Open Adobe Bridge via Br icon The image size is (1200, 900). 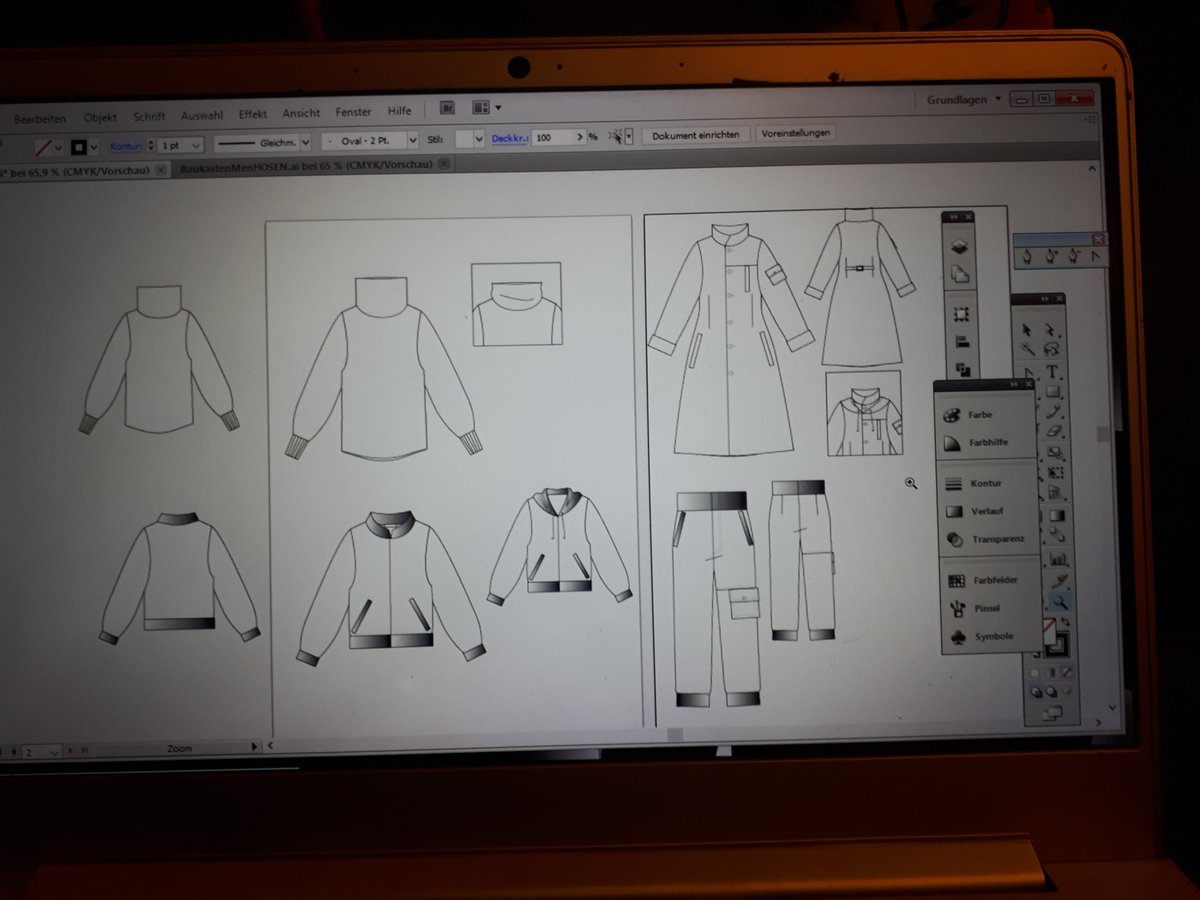(x=448, y=108)
